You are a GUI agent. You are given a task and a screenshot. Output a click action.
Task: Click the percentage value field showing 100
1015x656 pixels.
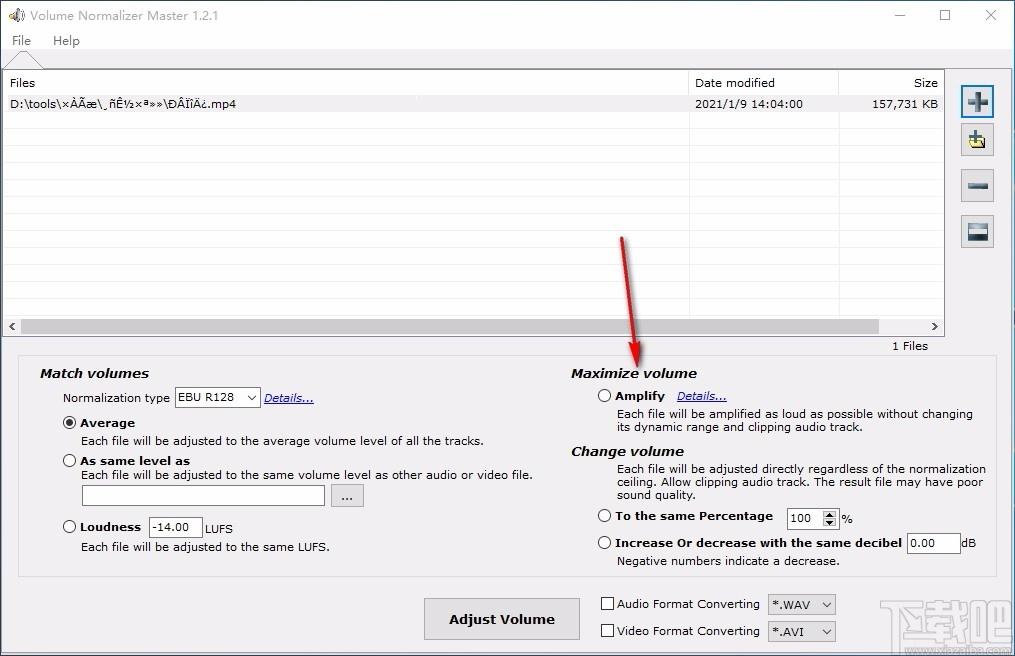805,518
